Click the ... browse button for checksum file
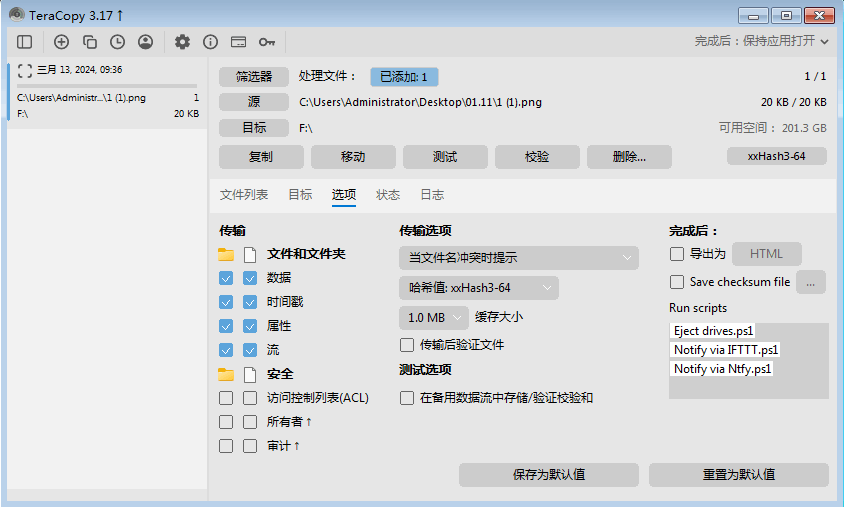This screenshot has width=844, height=507. coord(811,282)
